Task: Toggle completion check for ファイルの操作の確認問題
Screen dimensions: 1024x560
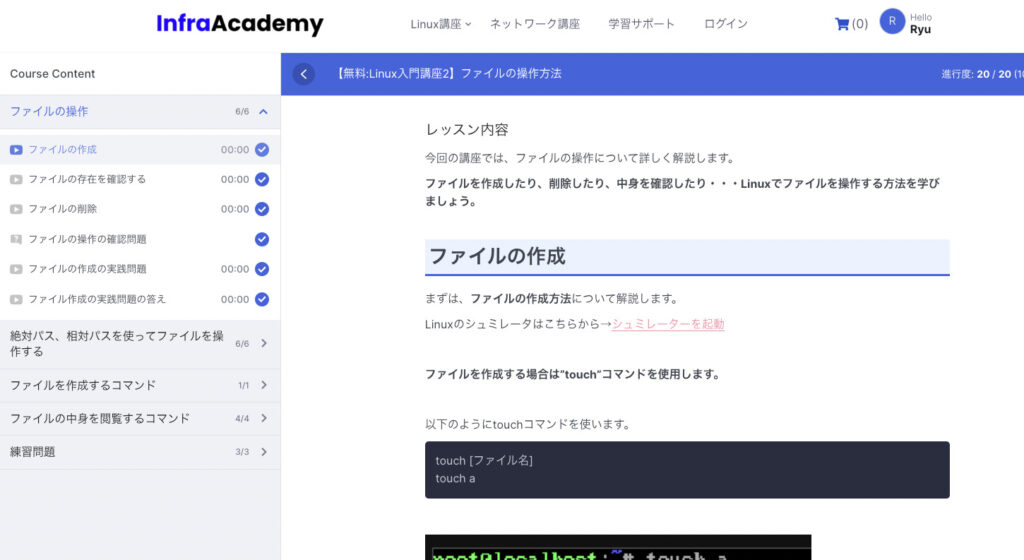Action: (x=262, y=240)
